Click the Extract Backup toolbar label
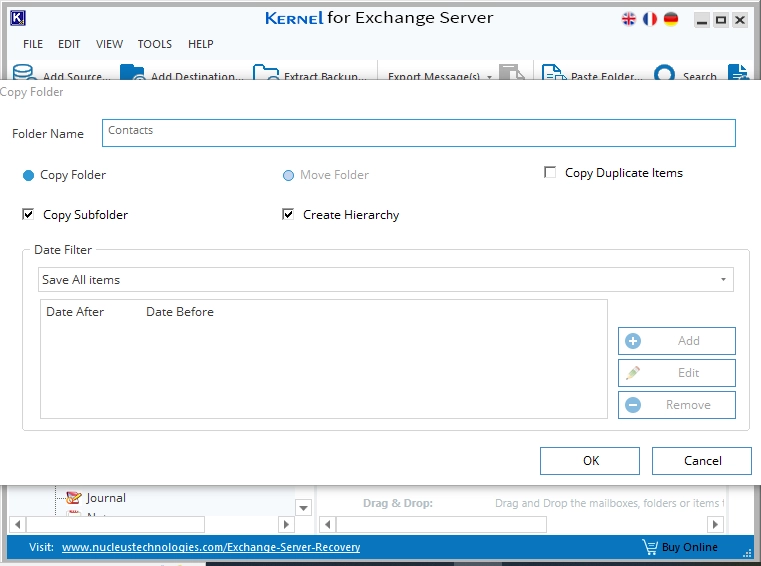Screen dimensions: 761x566 click(x=325, y=76)
